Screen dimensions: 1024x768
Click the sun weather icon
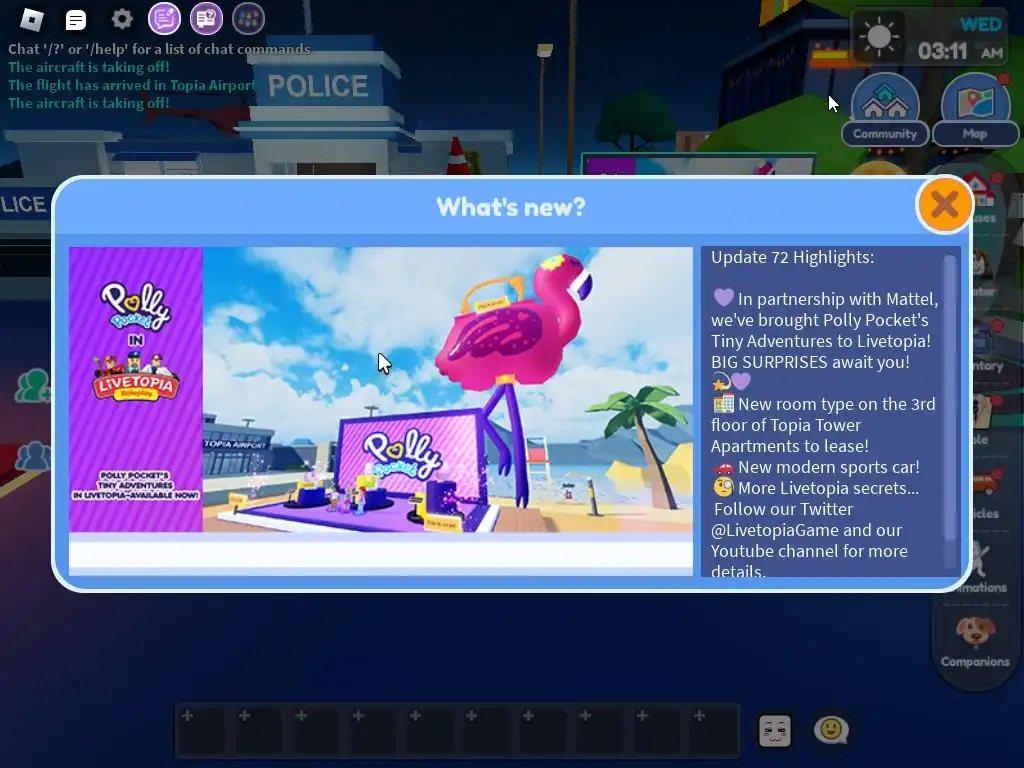[x=878, y=36]
